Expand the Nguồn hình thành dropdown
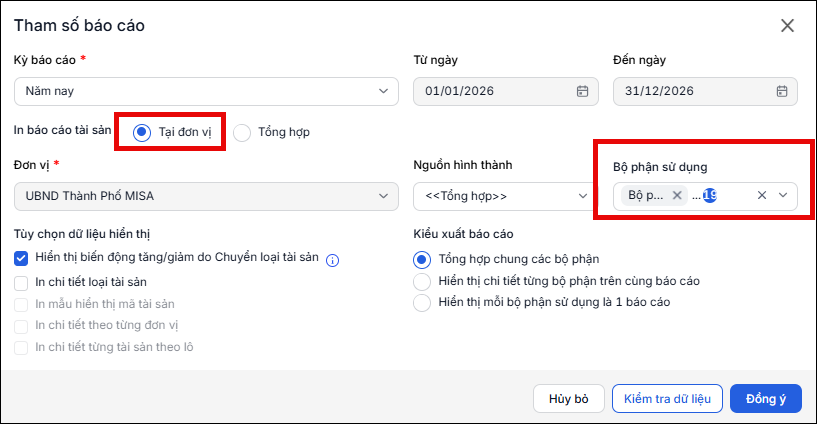This screenshot has width=817, height=424. click(x=503, y=196)
